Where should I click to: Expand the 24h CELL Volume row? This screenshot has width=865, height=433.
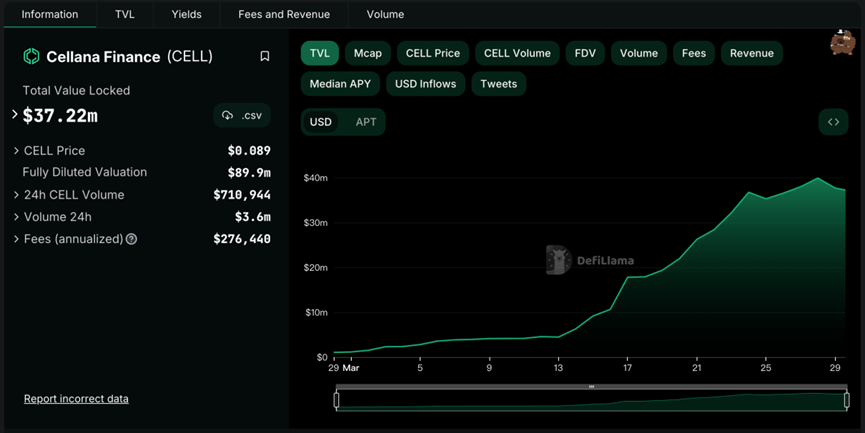(16, 195)
